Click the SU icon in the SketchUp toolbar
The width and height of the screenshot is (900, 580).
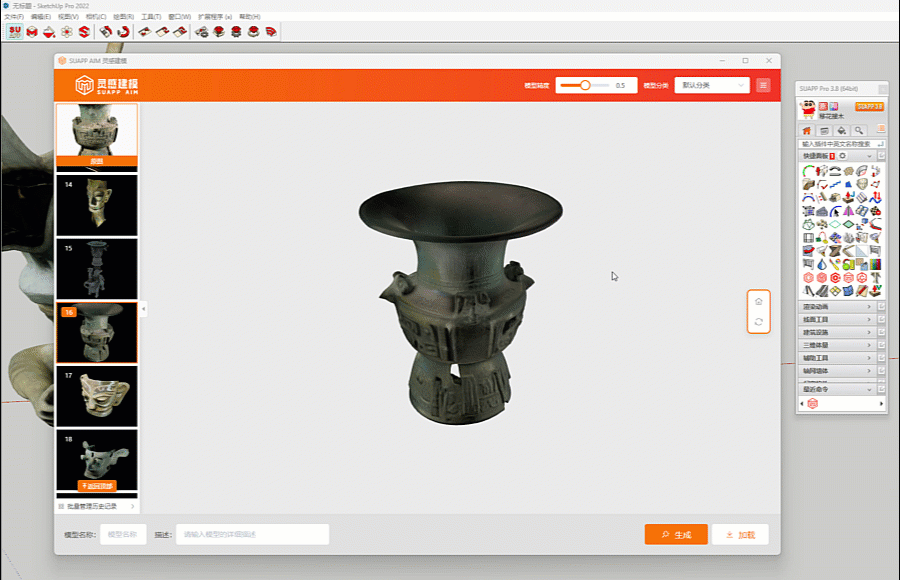click(x=14, y=32)
